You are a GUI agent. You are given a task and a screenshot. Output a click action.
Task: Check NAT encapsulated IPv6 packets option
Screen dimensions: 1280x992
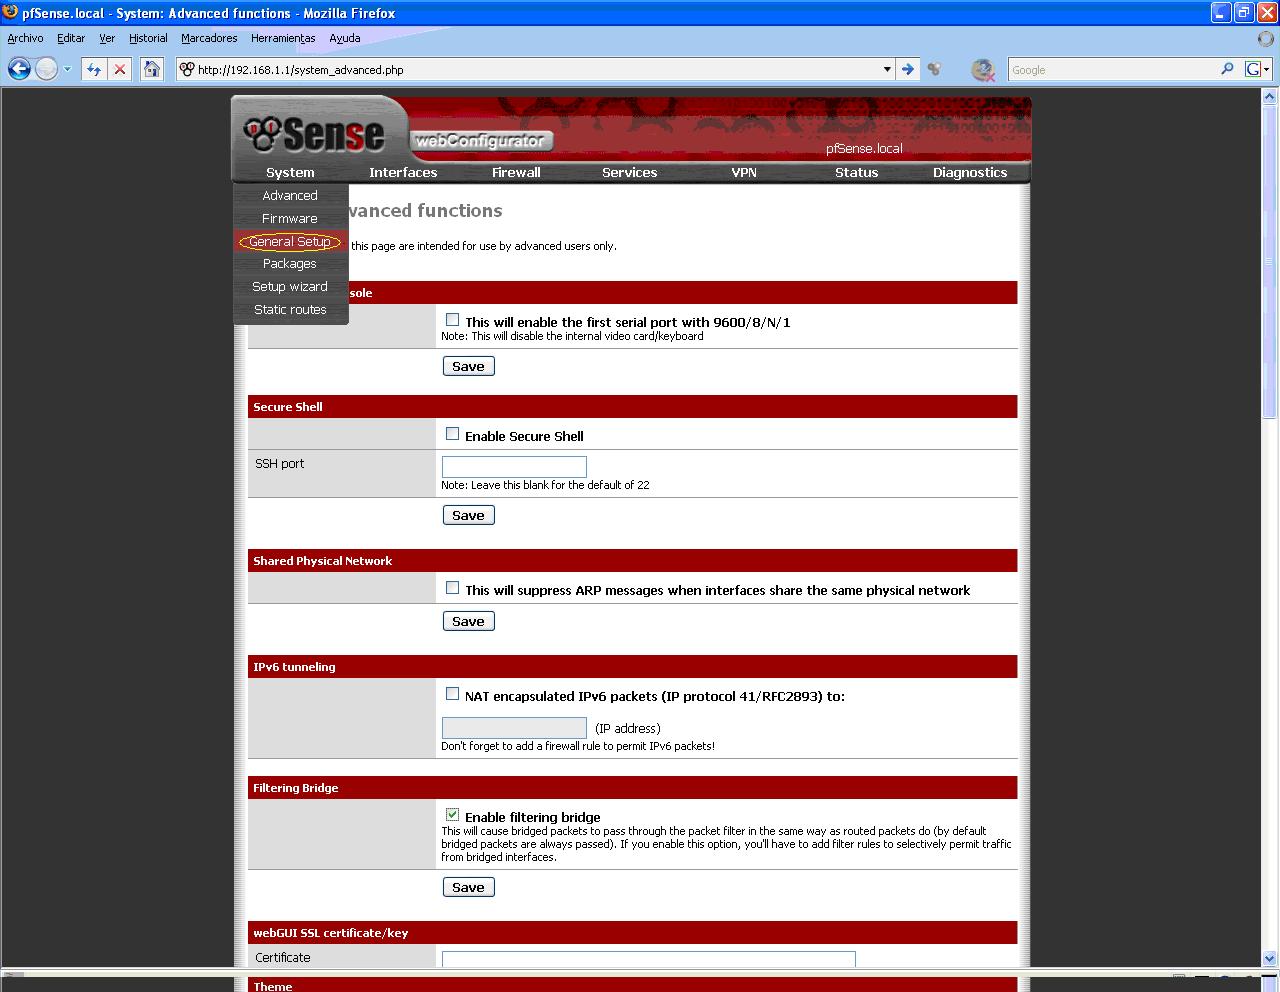(452, 694)
